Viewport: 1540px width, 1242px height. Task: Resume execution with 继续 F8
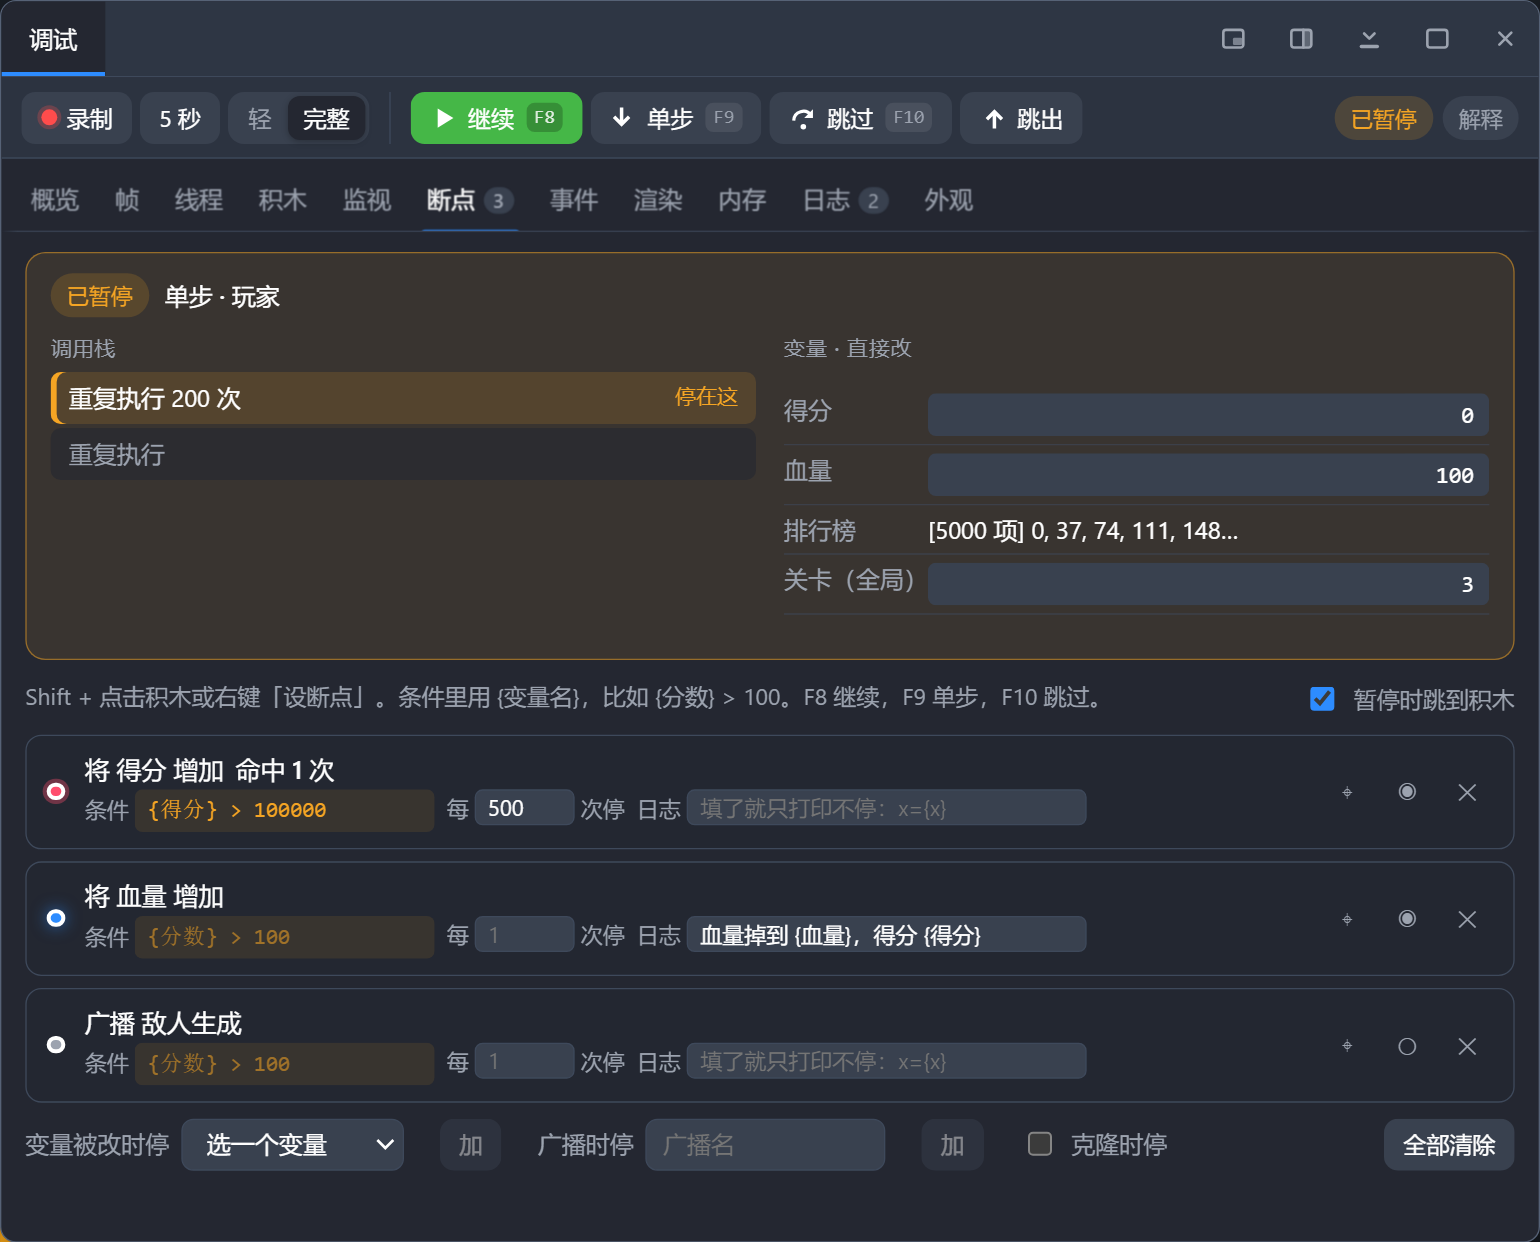[496, 118]
